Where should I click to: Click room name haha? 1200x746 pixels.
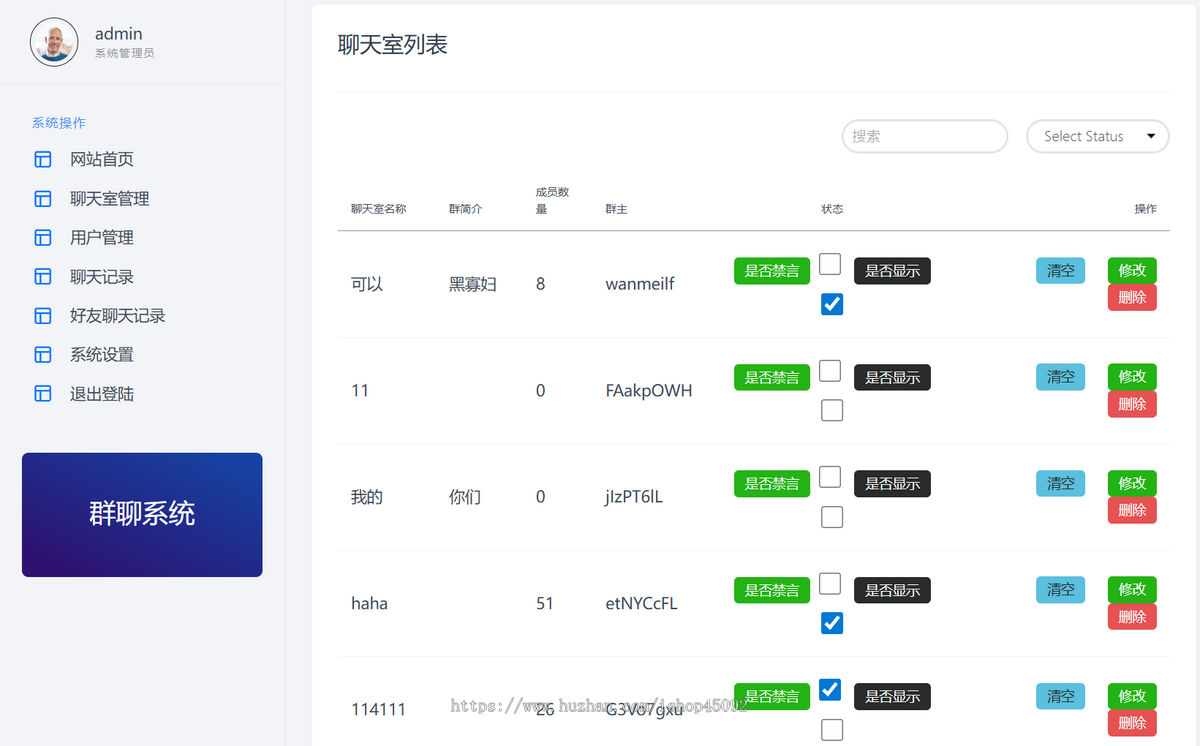click(x=369, y=603)
